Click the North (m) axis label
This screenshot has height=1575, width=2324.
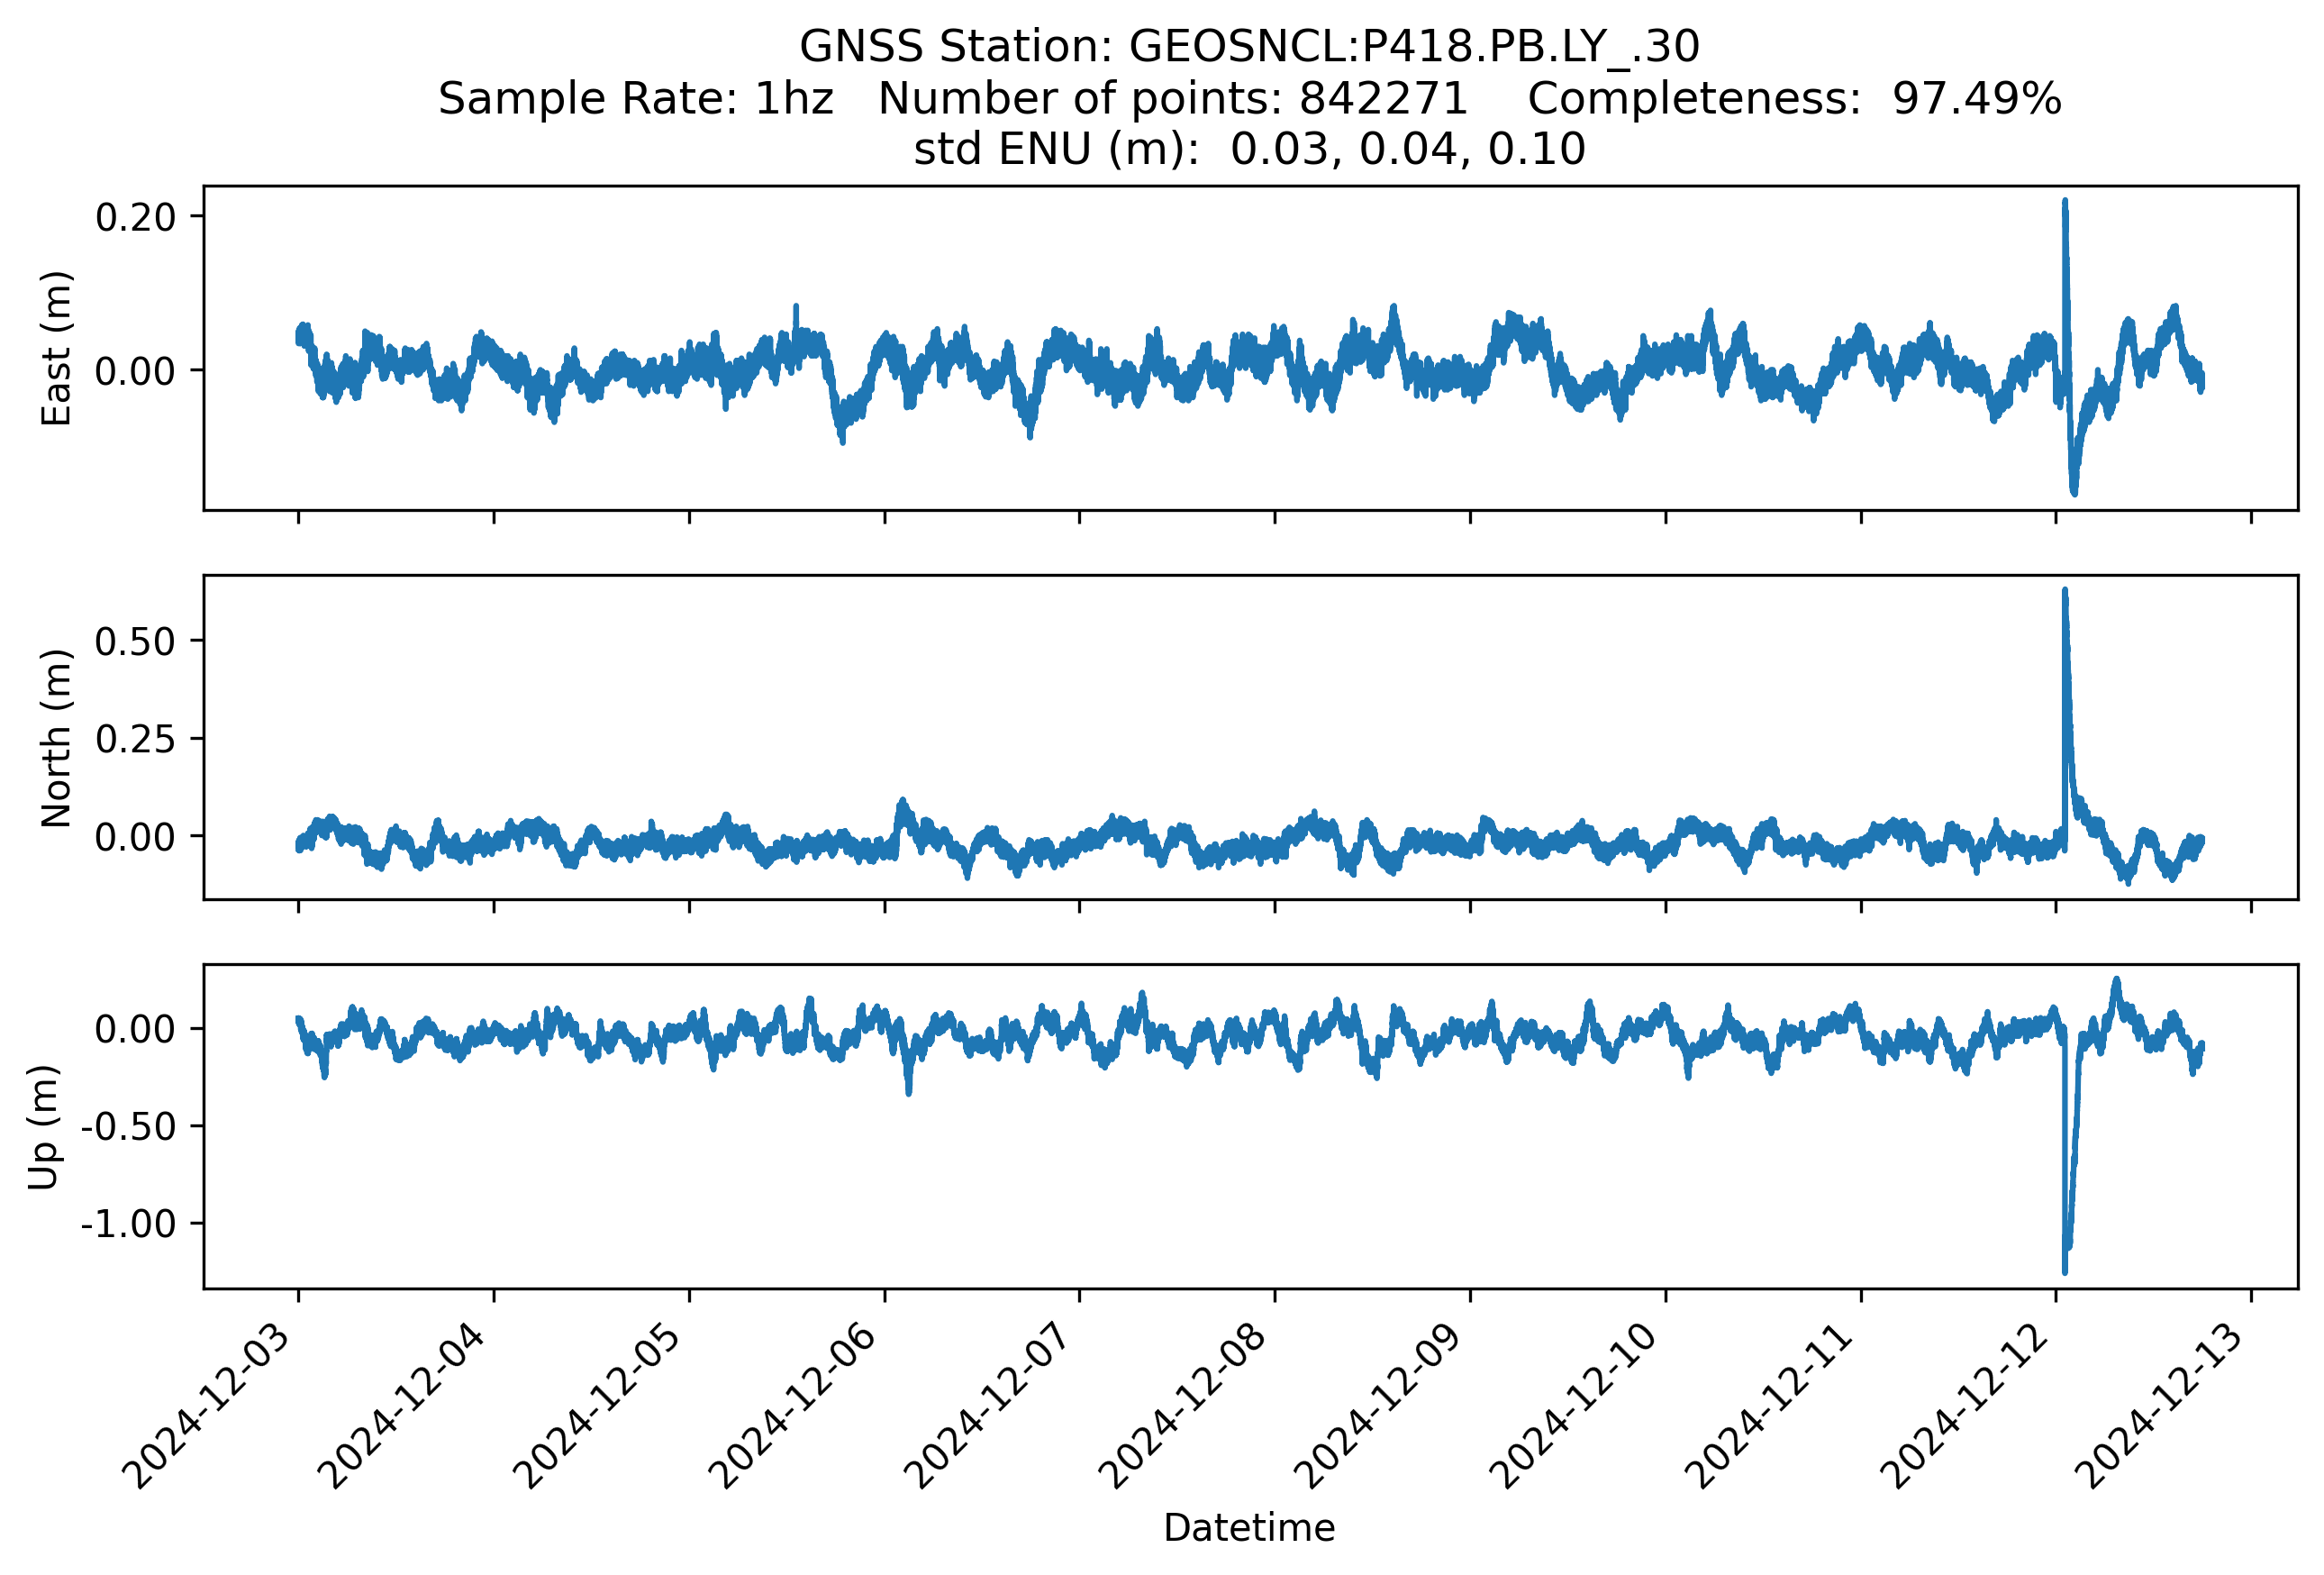click(x=56, y=738)
